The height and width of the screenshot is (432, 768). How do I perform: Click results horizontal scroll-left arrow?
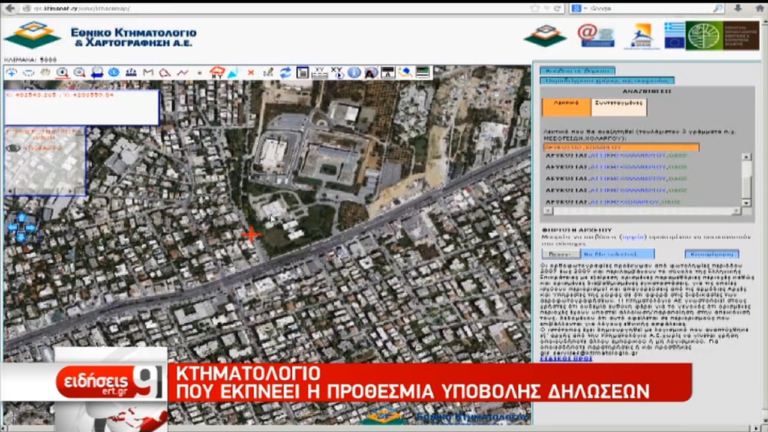click(x=549, y=211)
